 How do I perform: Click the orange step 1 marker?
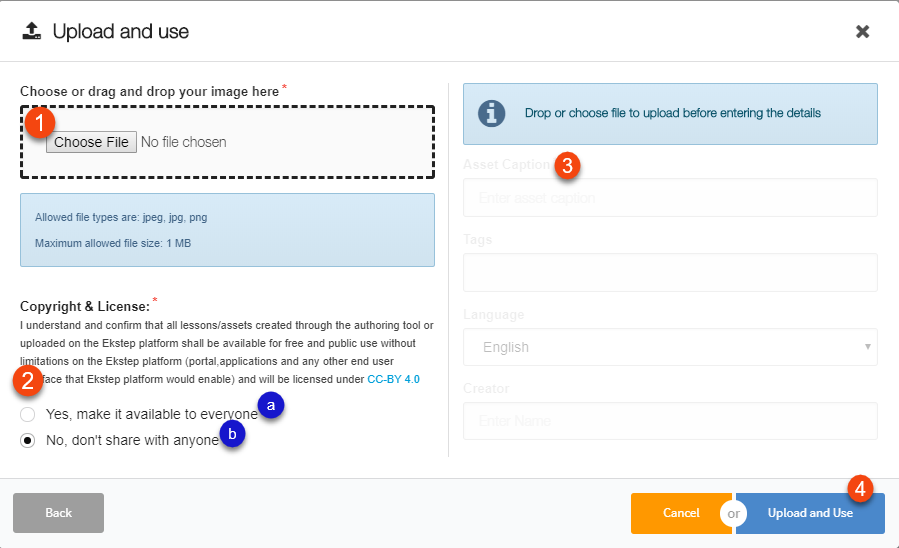pos(40,124)
